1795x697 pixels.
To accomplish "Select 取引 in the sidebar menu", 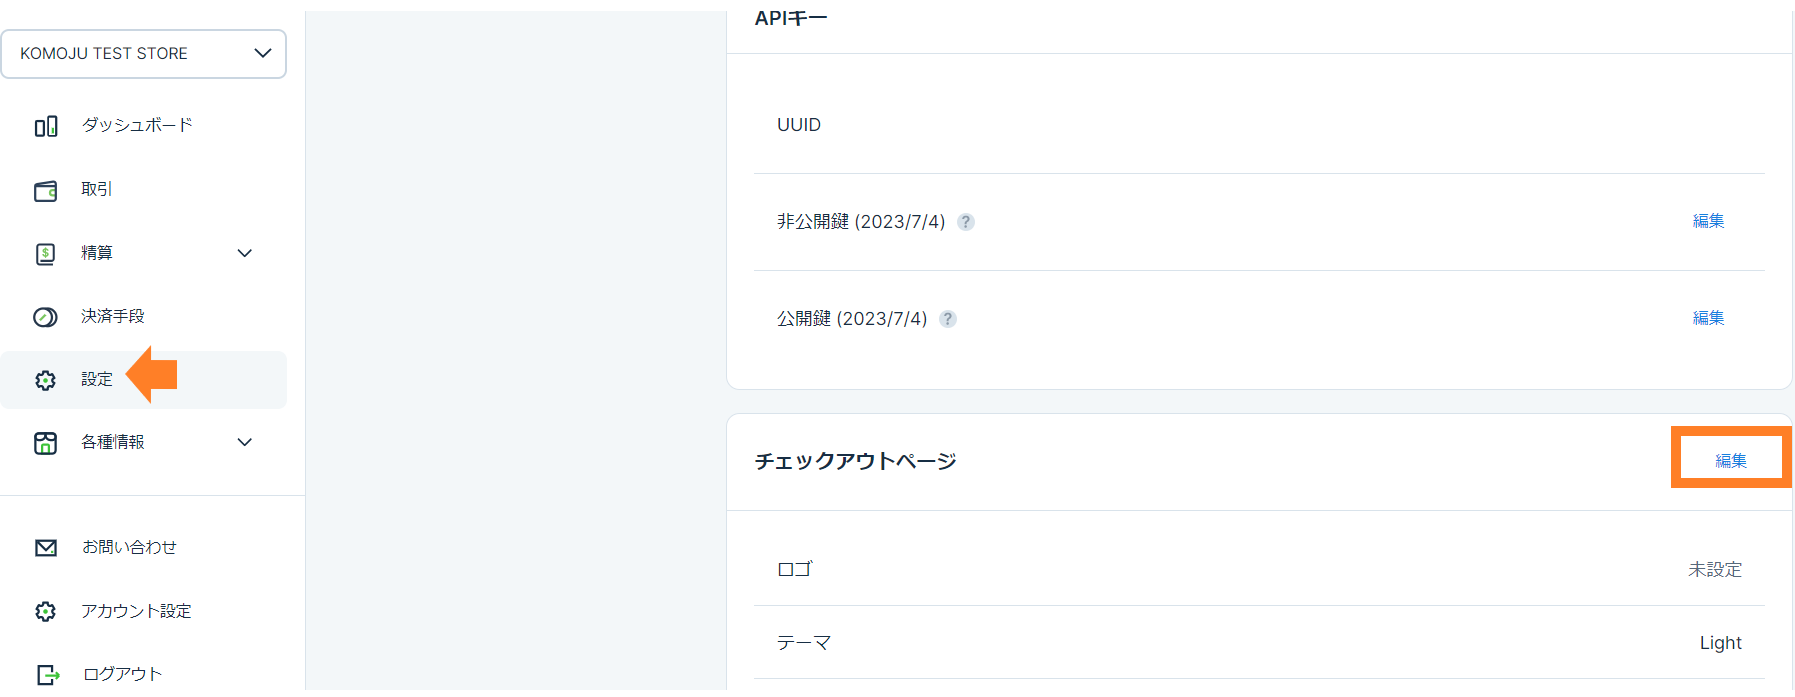I will [97, 189].
